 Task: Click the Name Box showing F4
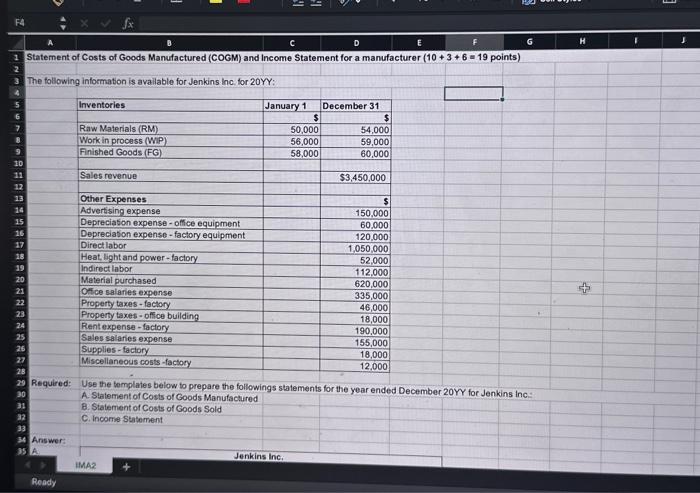[x=20, y=23]
